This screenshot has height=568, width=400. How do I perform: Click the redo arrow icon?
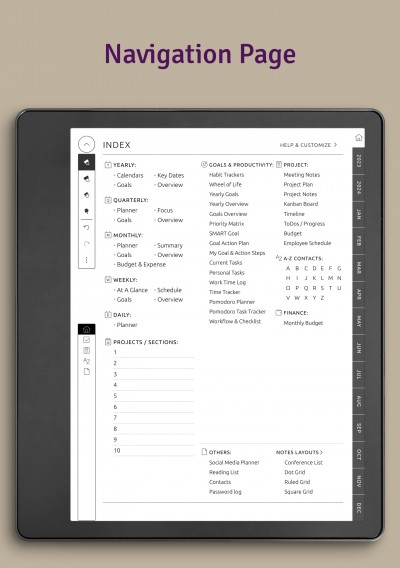pos(87,244)
